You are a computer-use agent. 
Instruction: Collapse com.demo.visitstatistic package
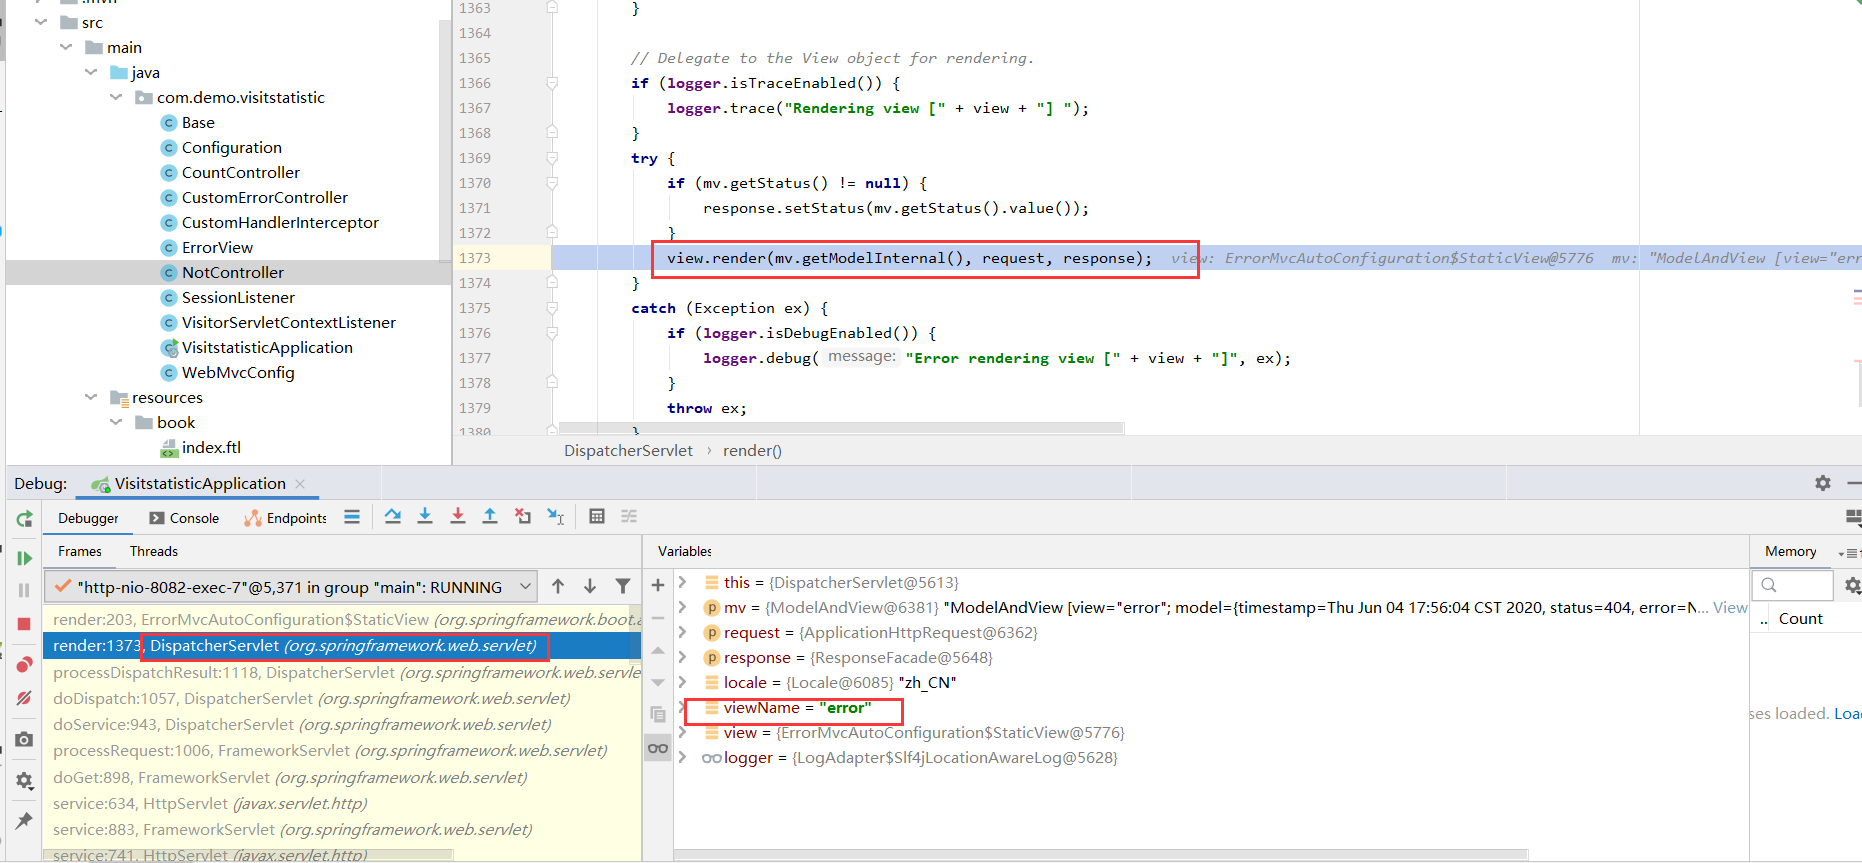click(x=116, y=97)
